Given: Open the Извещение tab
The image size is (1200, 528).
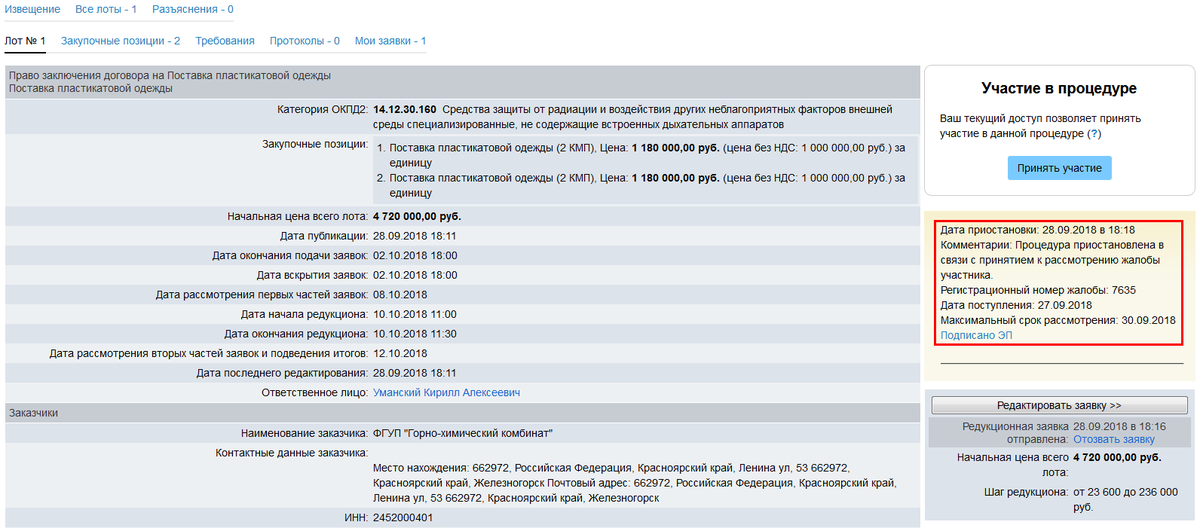Looking at the screenshot, I should (x=32, y=9).
